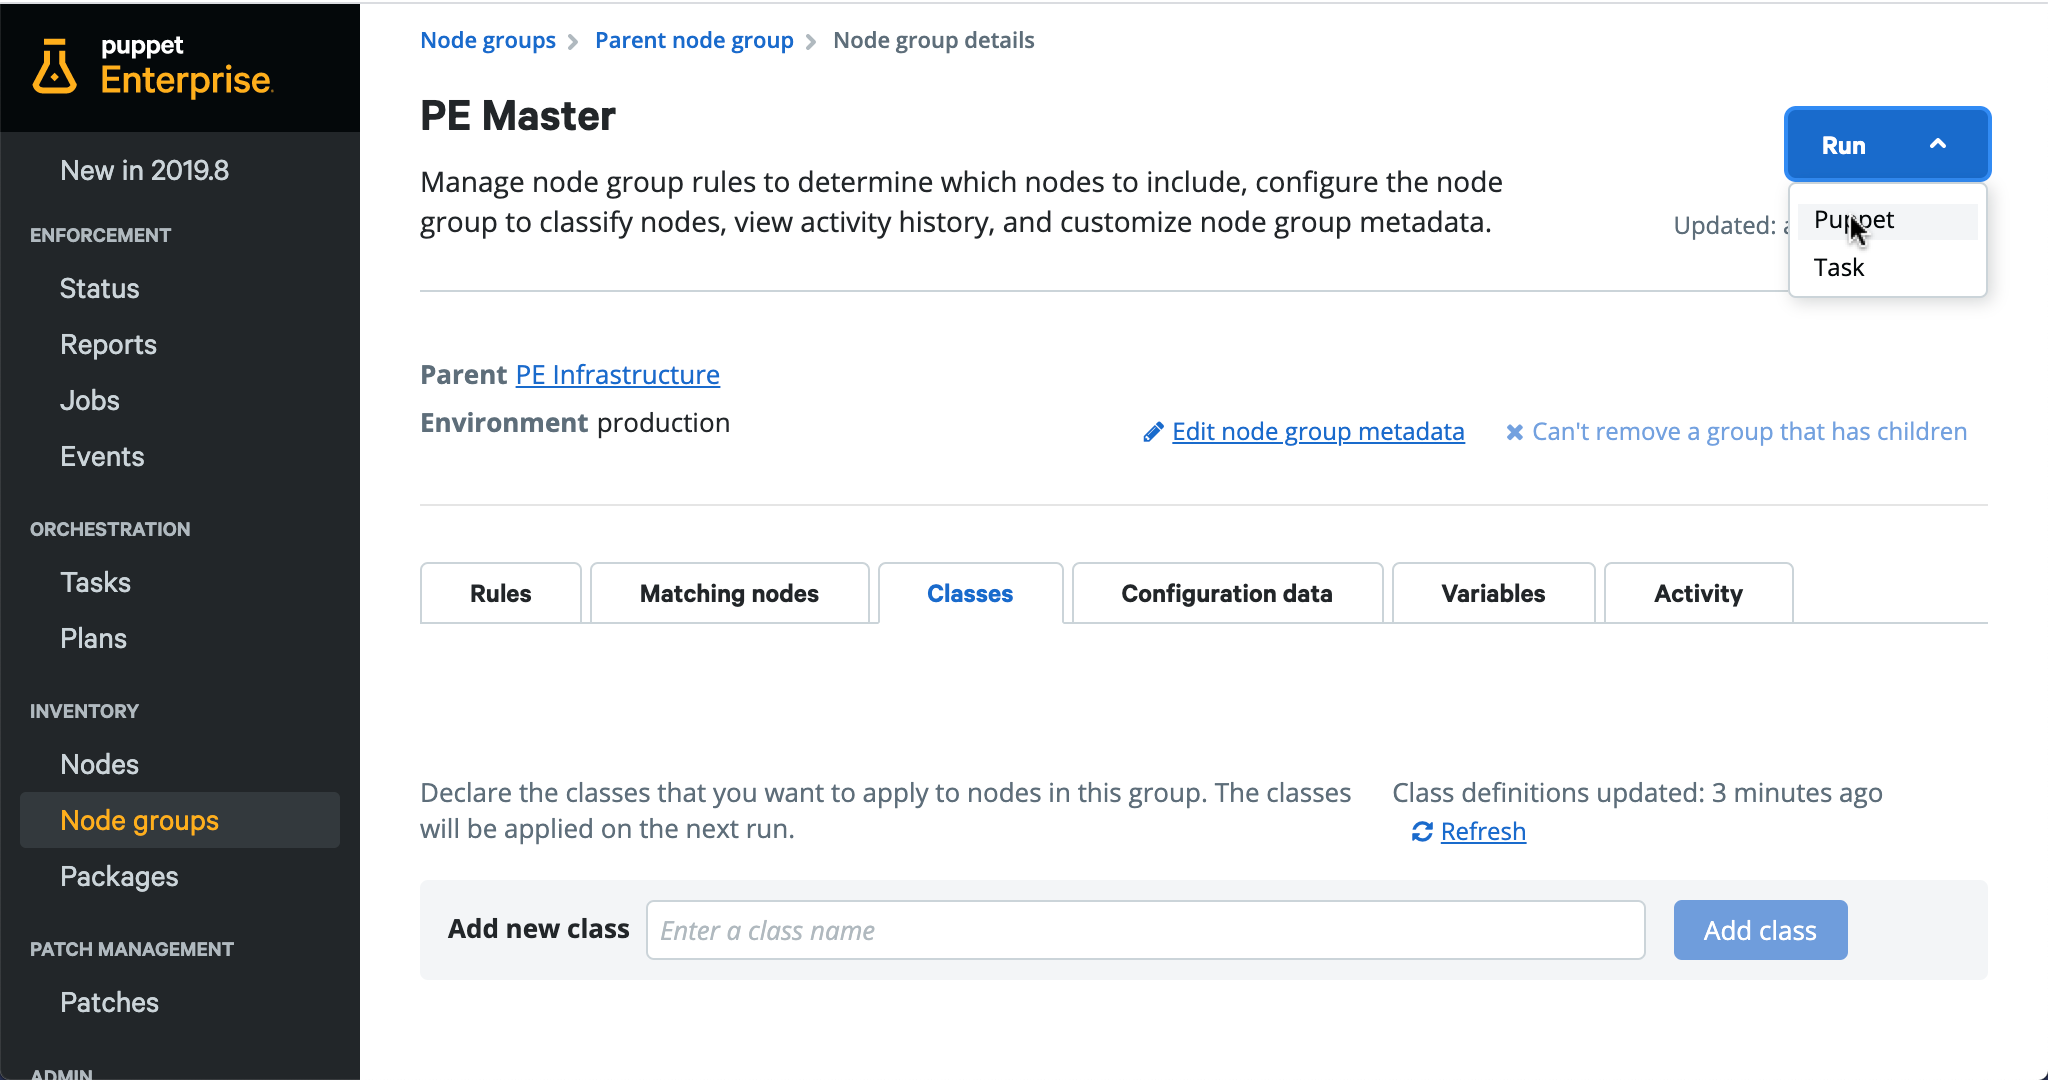
Task: Click the Environment production text
Action: click(x=575, y=423)
